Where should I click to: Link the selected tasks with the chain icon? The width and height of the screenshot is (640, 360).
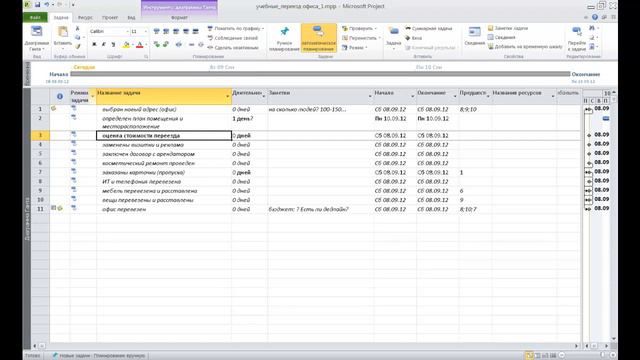click(x=191, y=44)
